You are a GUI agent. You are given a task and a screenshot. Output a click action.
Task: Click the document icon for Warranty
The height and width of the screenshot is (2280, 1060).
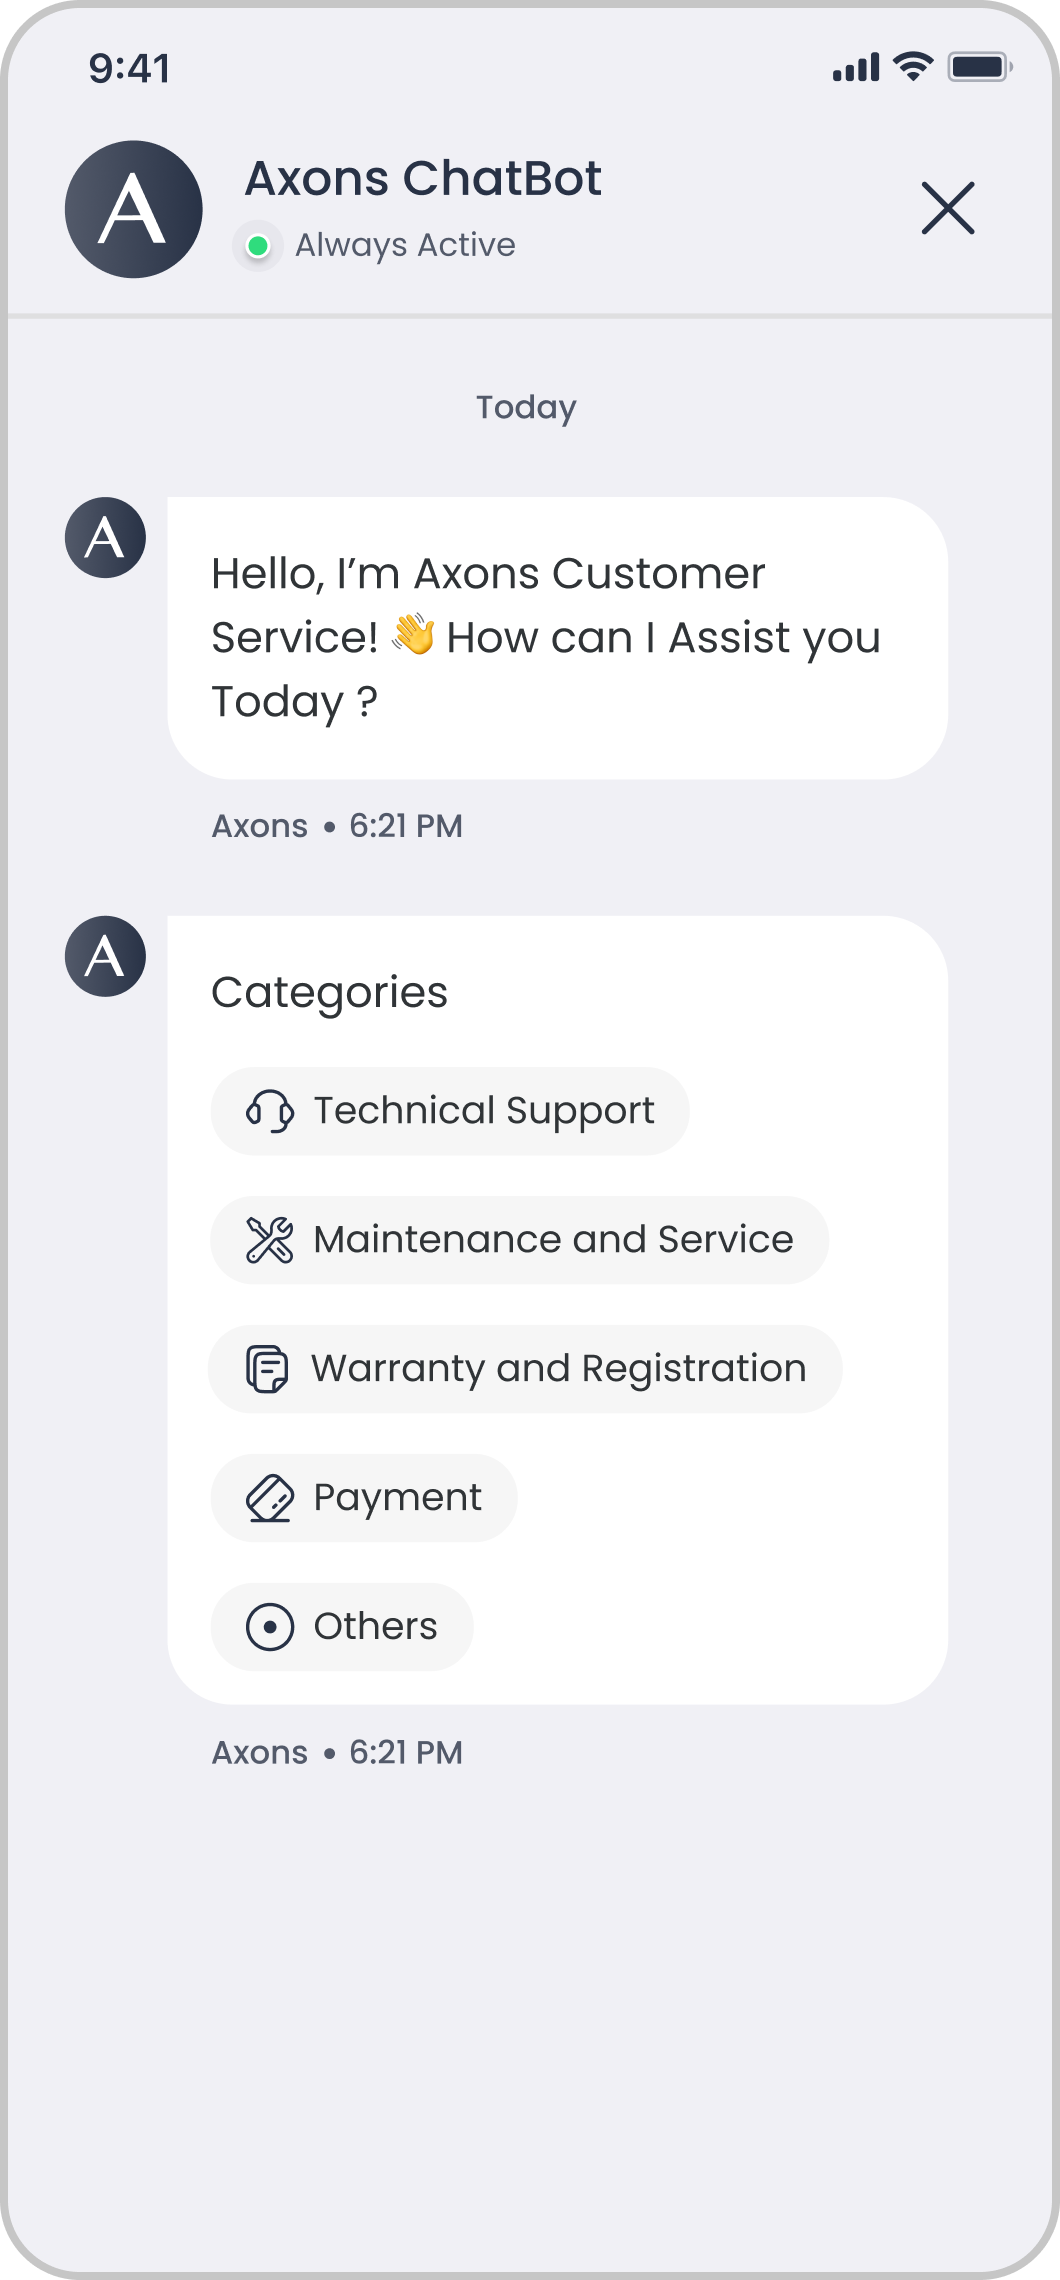coord(268,1369)
